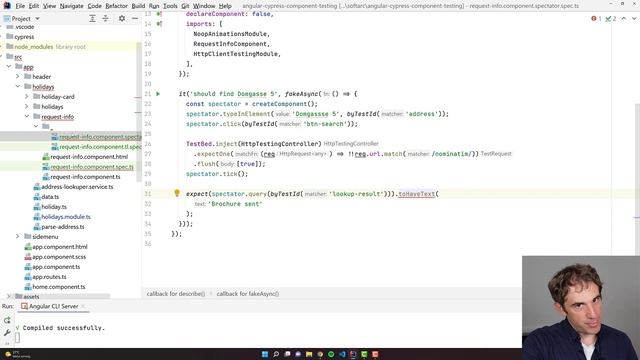Viewport: 640px width, 360px height.
Task: Collapse the holidays folder under app
Action: point(18,87)
